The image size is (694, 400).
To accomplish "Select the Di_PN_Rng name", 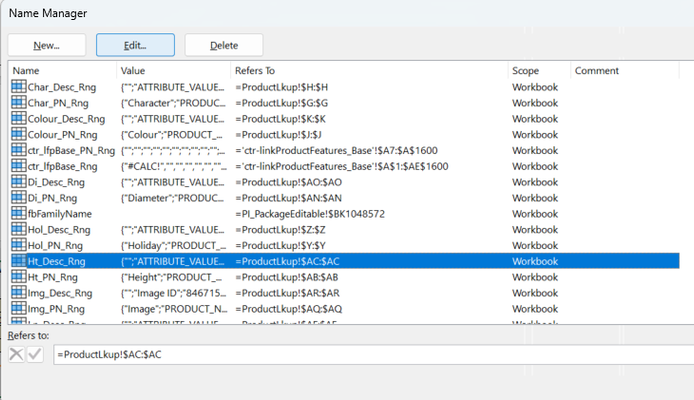I will (x=52, y=198).
